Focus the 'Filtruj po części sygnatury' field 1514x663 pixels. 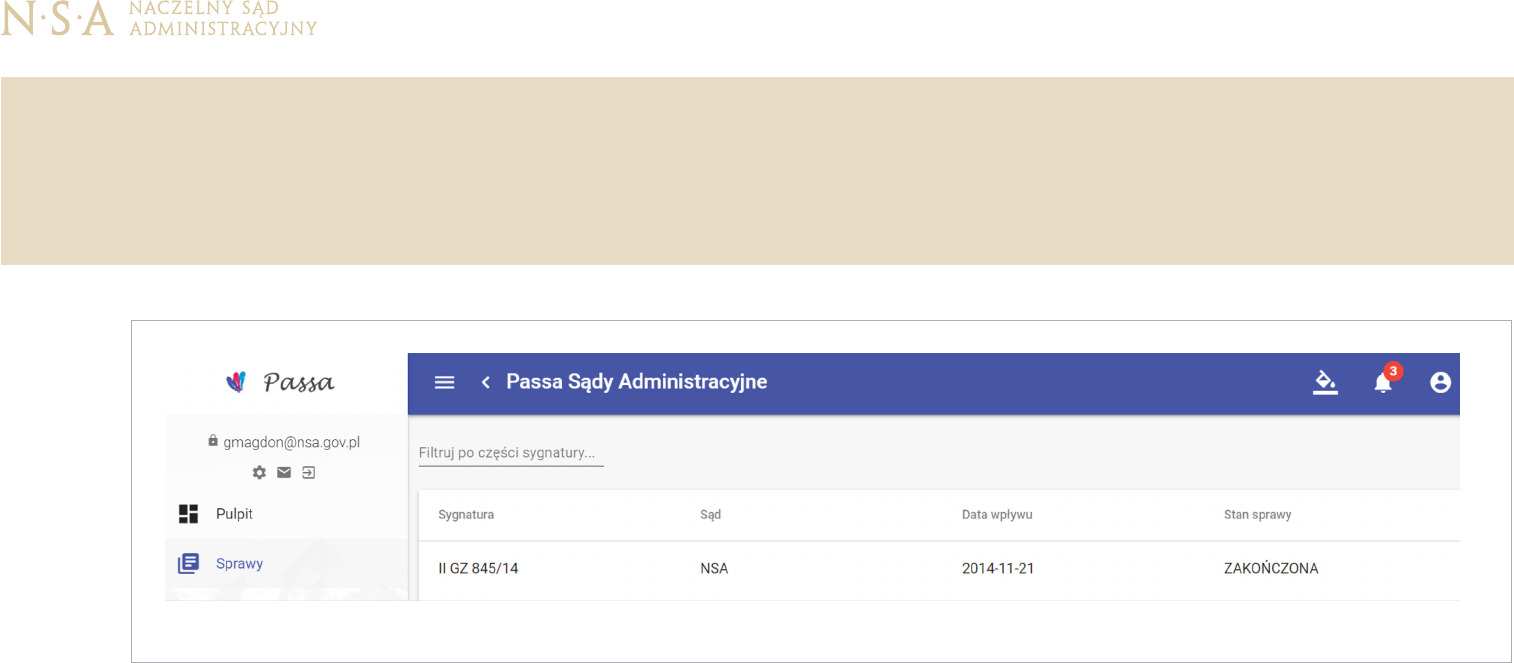click(x=510, y=453)
